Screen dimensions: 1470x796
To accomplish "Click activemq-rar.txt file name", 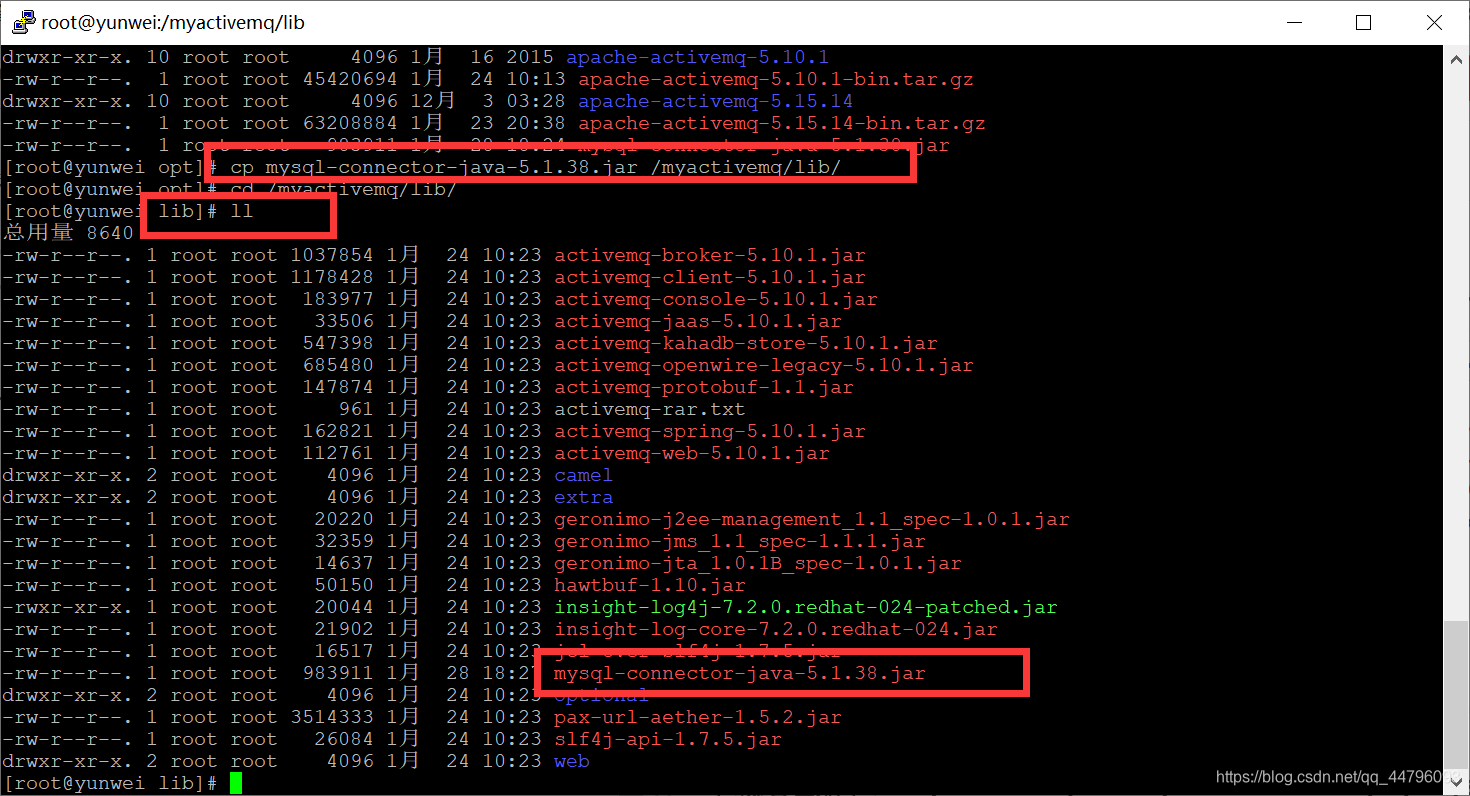I will (649, 409).
